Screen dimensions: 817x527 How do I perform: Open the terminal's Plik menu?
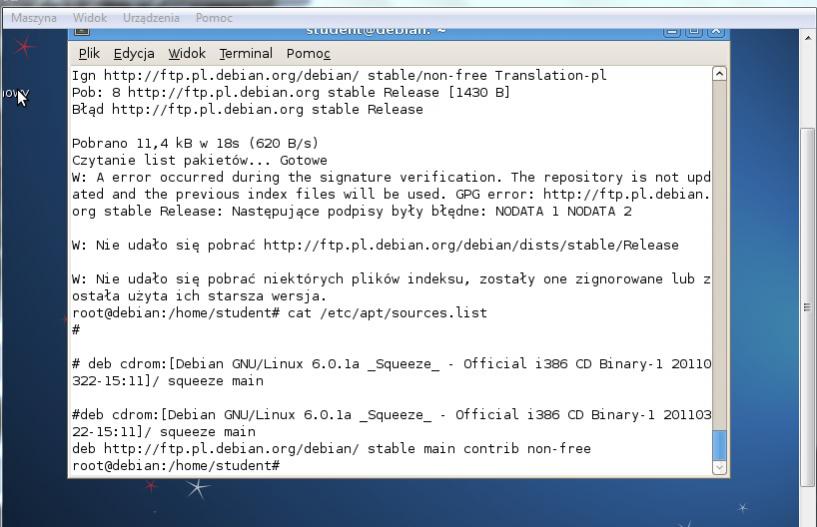click(88, 53)
